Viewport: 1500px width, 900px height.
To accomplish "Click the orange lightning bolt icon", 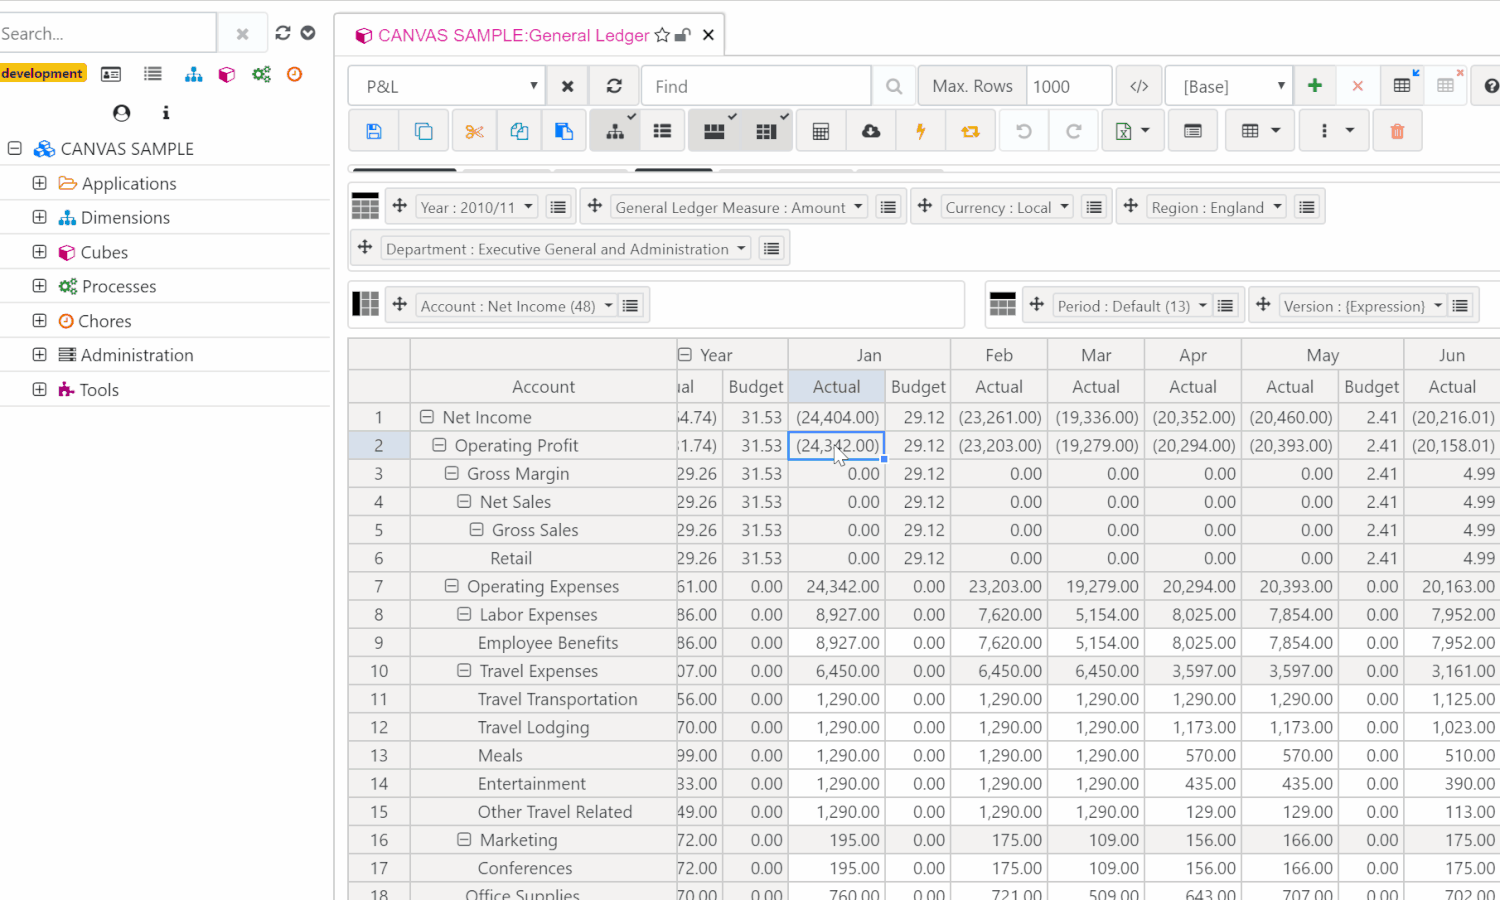I will [921, 131].
